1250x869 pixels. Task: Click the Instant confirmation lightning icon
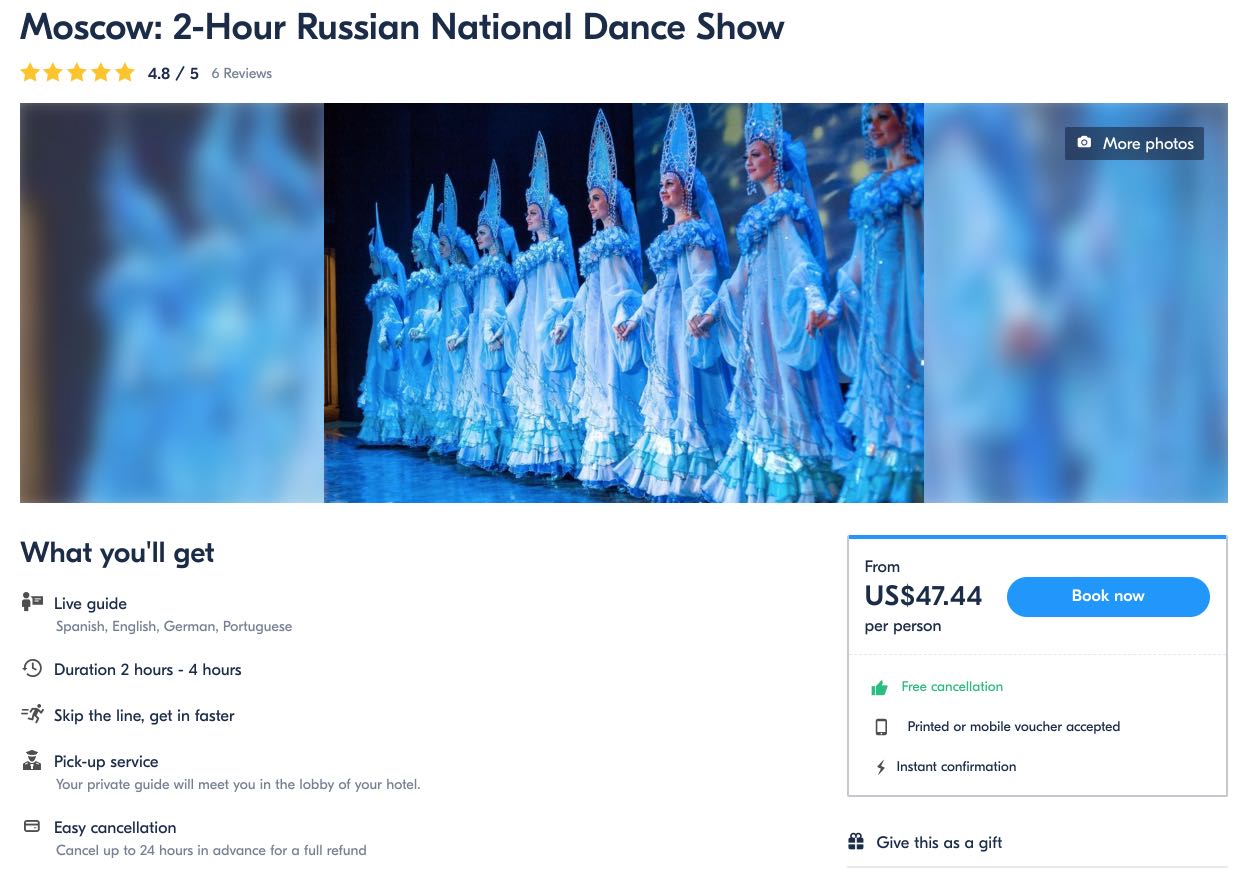[881, 767]
